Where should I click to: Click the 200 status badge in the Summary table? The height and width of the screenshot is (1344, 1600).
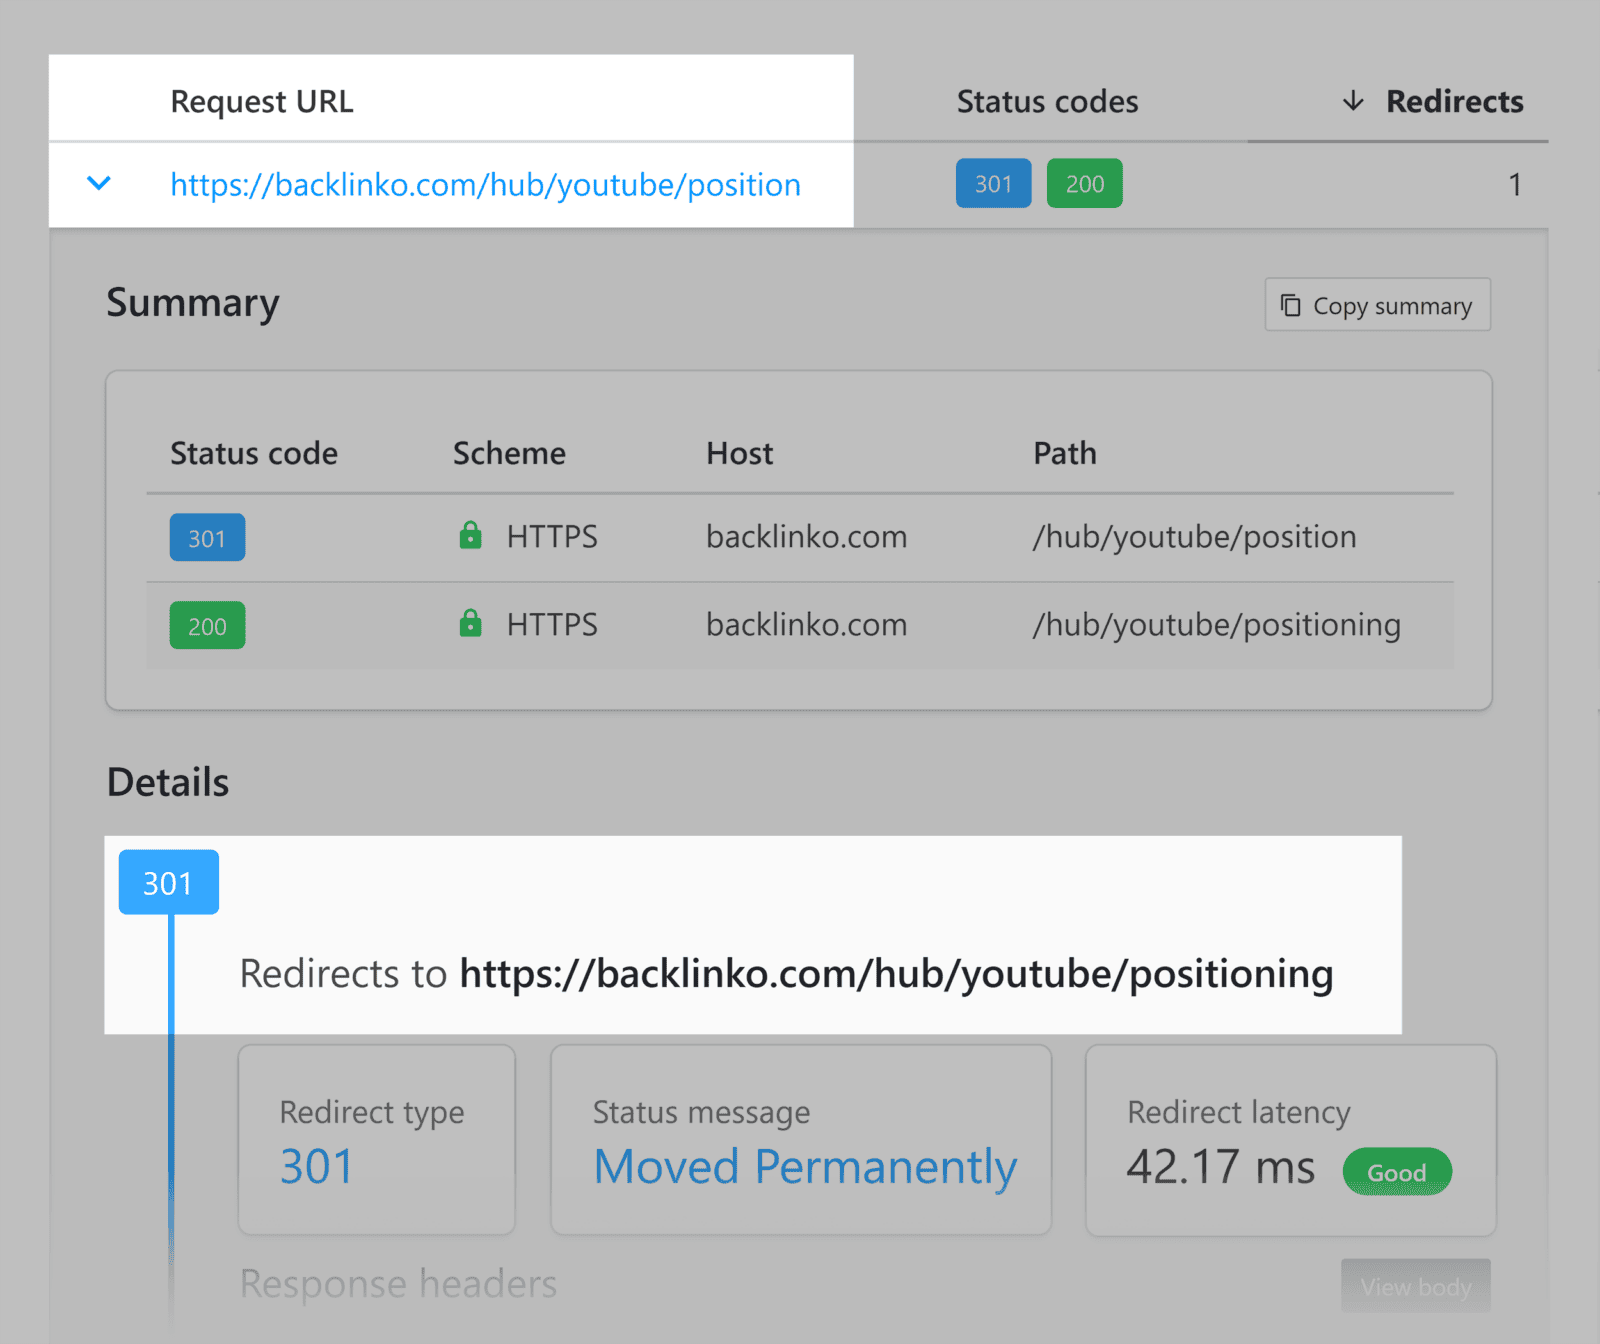[x=207, y=626]
